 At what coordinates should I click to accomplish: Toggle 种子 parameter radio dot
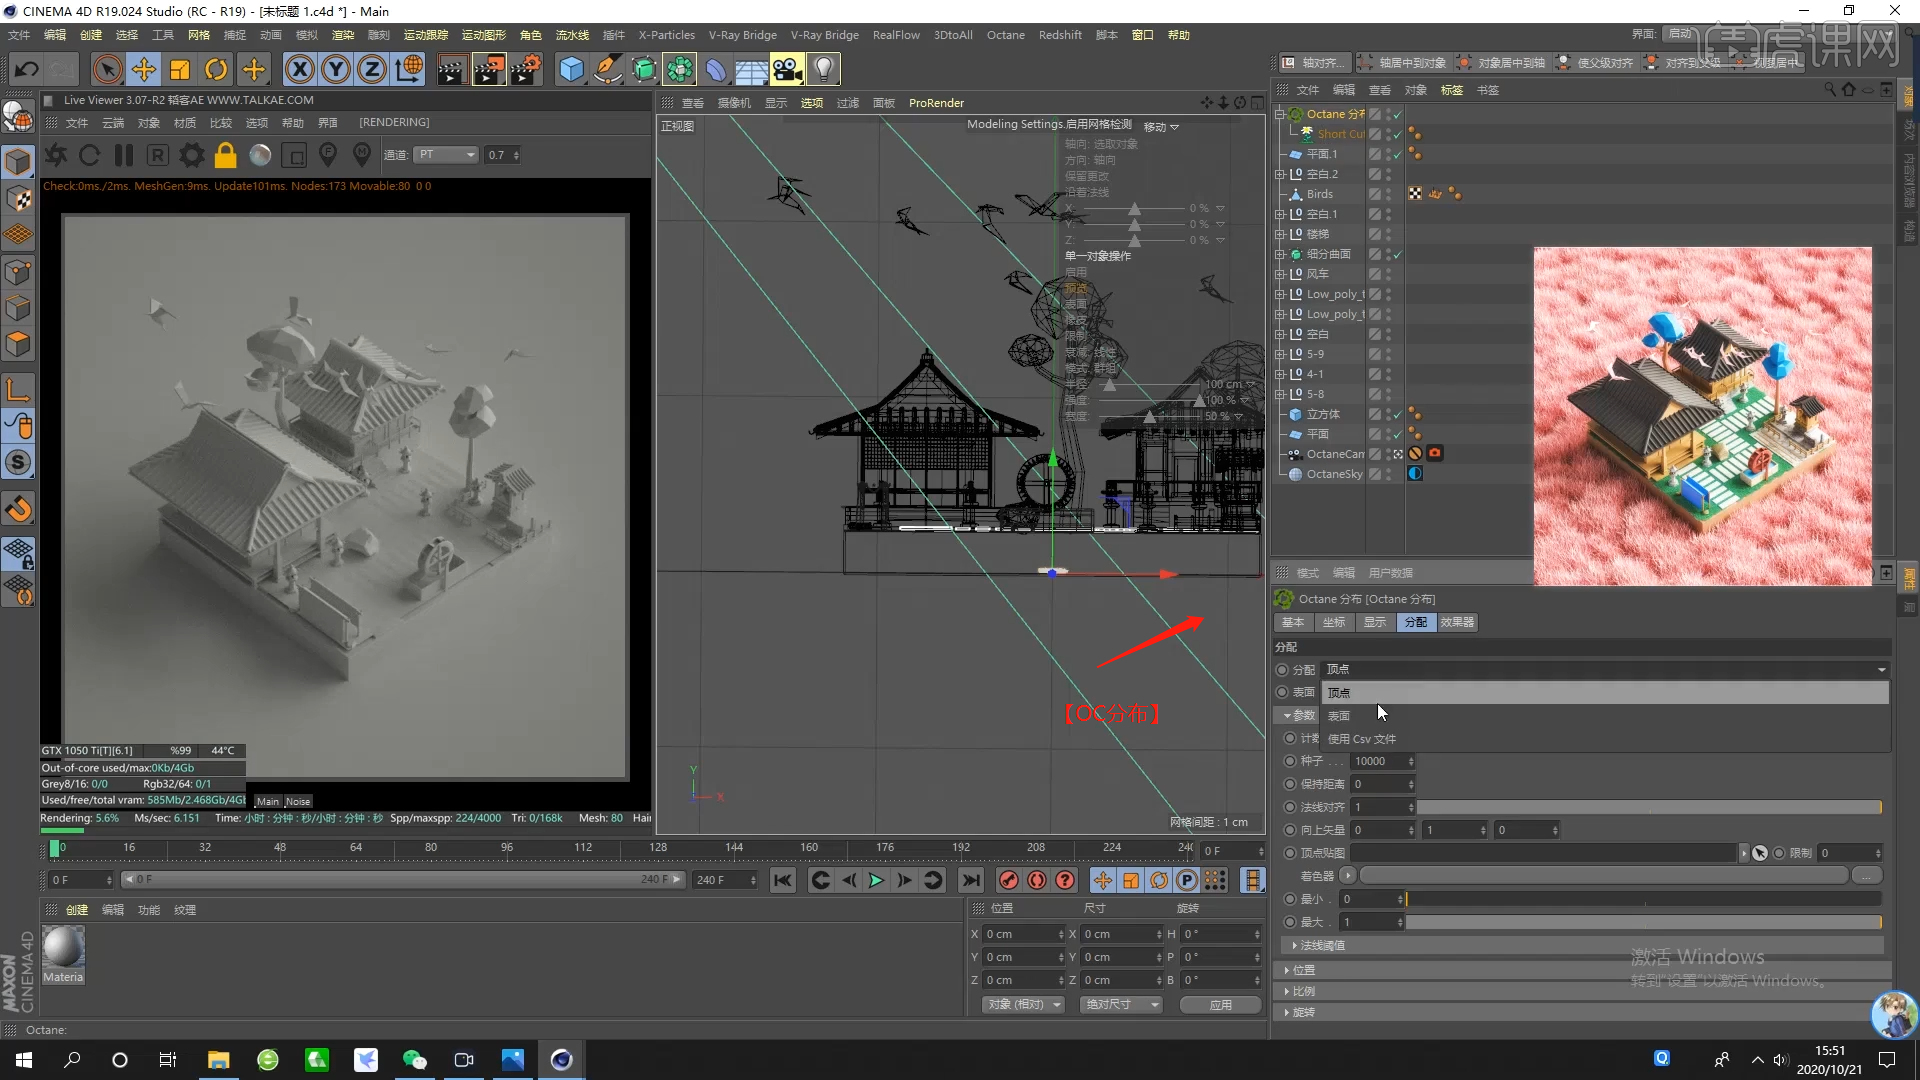pos(1290,761)
